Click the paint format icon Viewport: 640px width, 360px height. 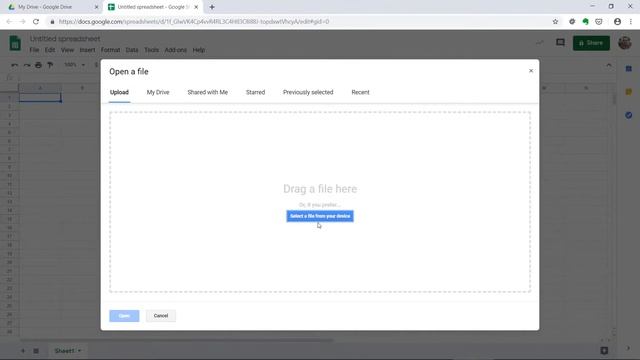[50, 65]
